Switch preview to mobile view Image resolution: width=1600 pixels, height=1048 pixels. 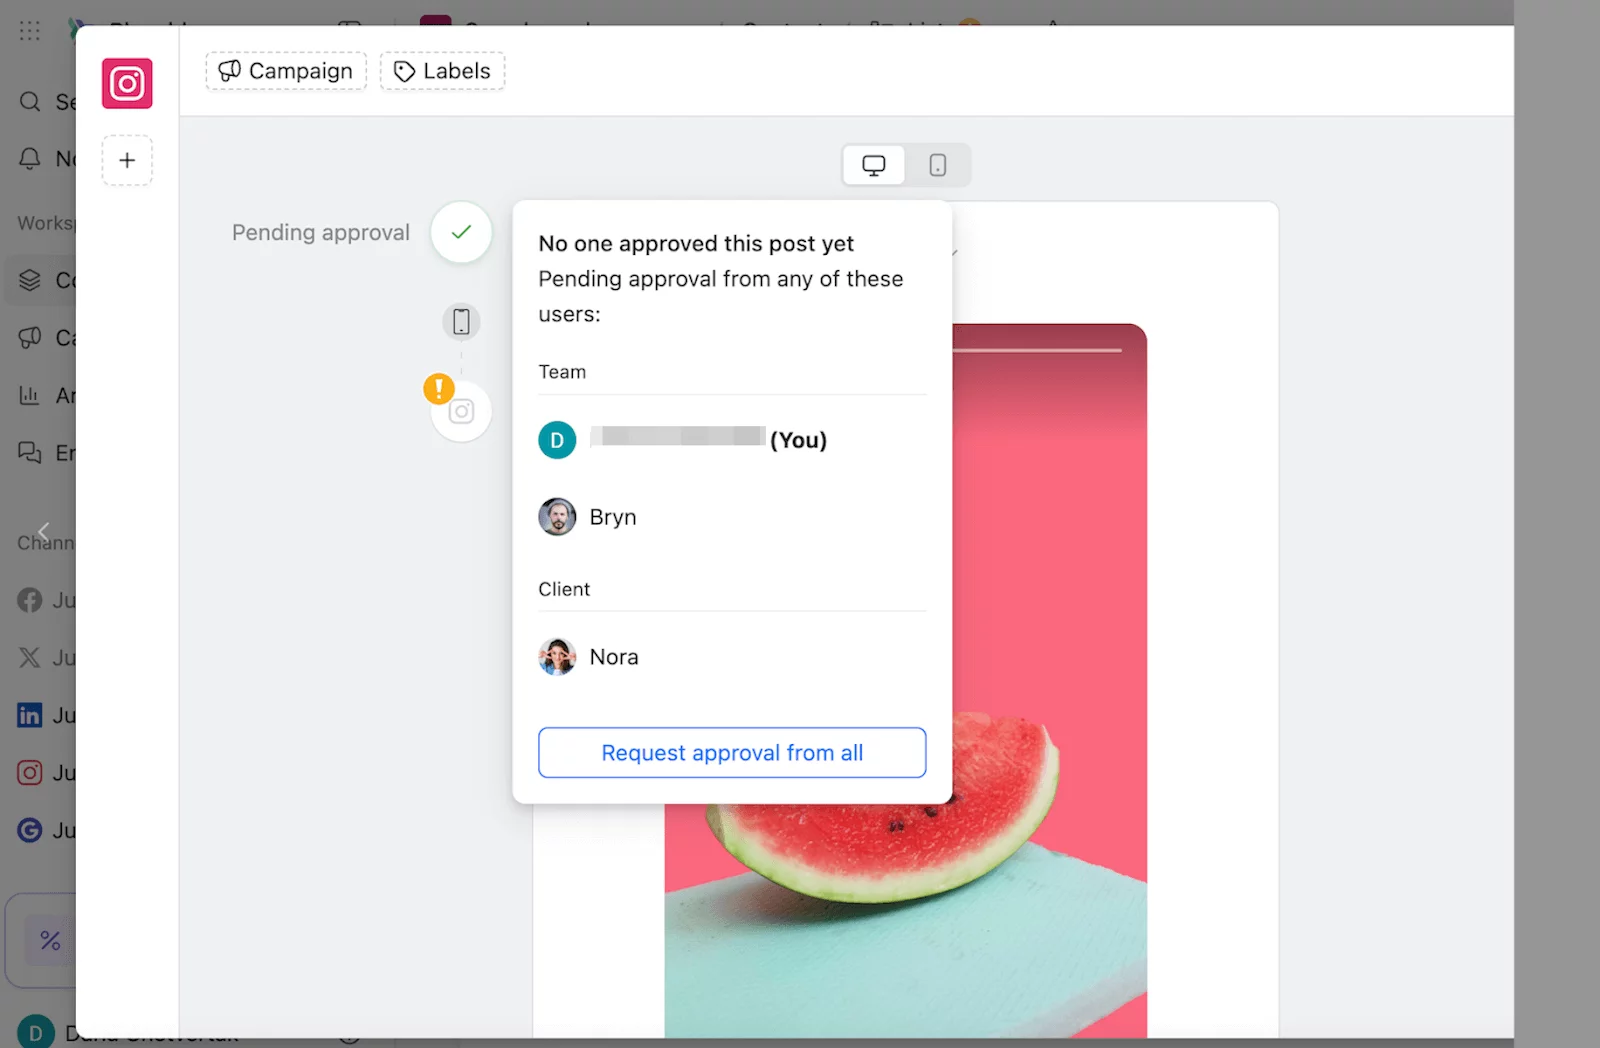[x=937, y=165]
